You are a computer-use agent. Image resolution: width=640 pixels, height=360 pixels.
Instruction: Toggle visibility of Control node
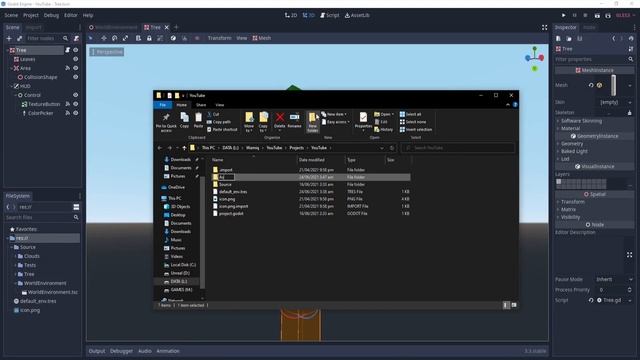76,95
